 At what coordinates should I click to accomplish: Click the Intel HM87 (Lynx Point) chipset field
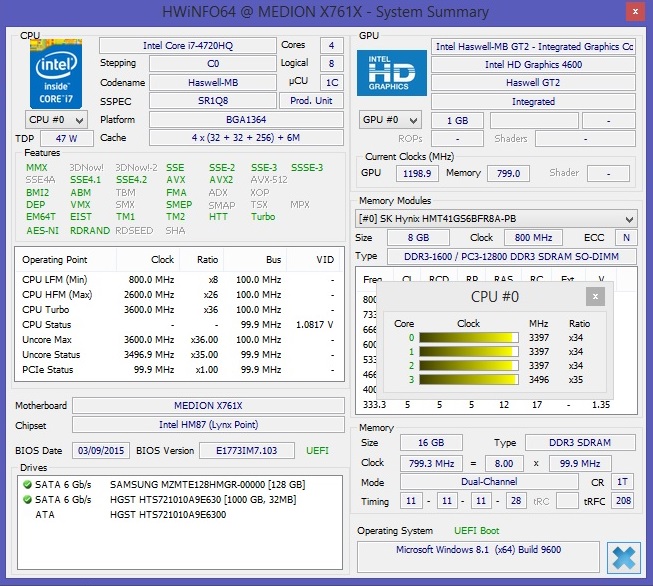click(x=208, y=424)
